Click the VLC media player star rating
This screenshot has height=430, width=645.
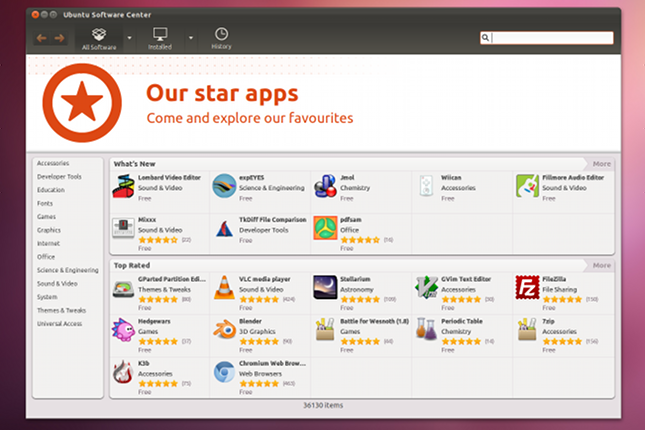259,299
